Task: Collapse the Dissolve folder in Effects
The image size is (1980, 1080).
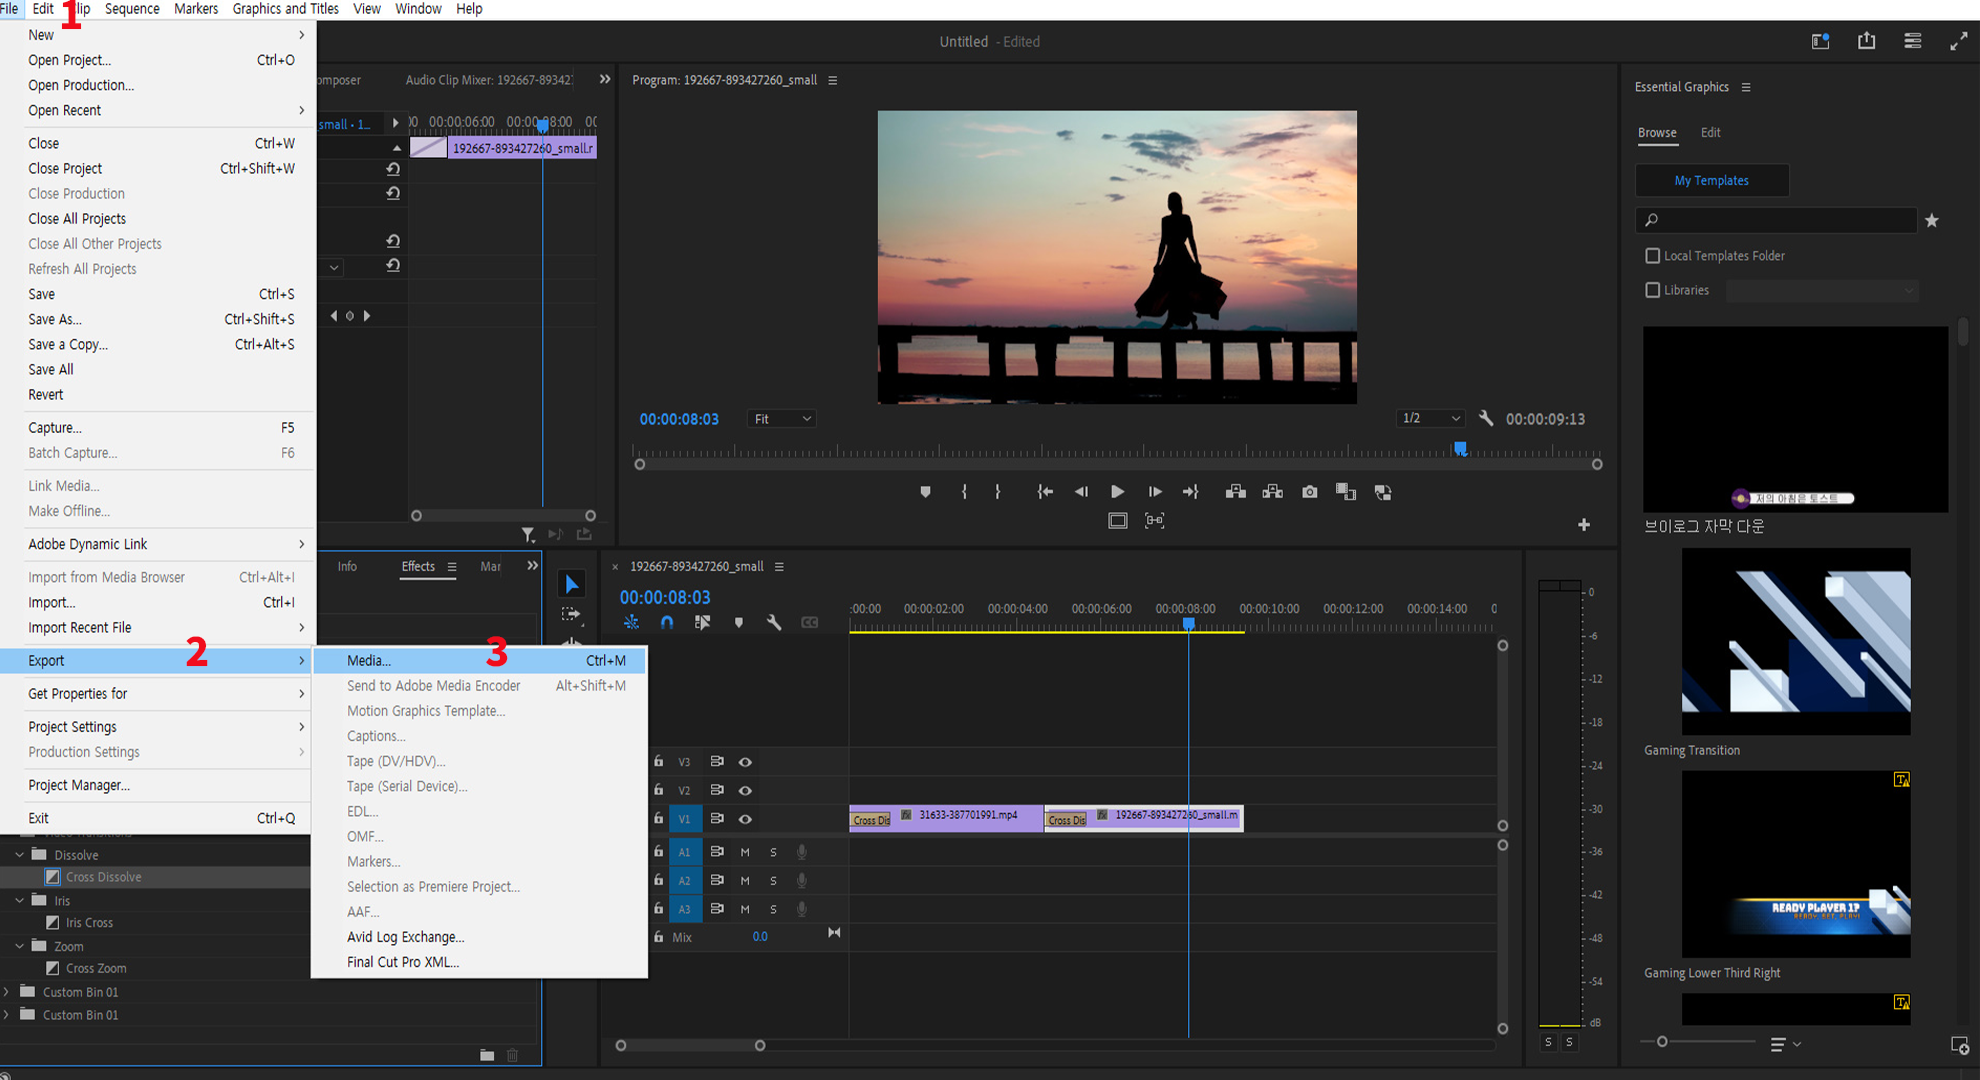Action: point(19,855)
